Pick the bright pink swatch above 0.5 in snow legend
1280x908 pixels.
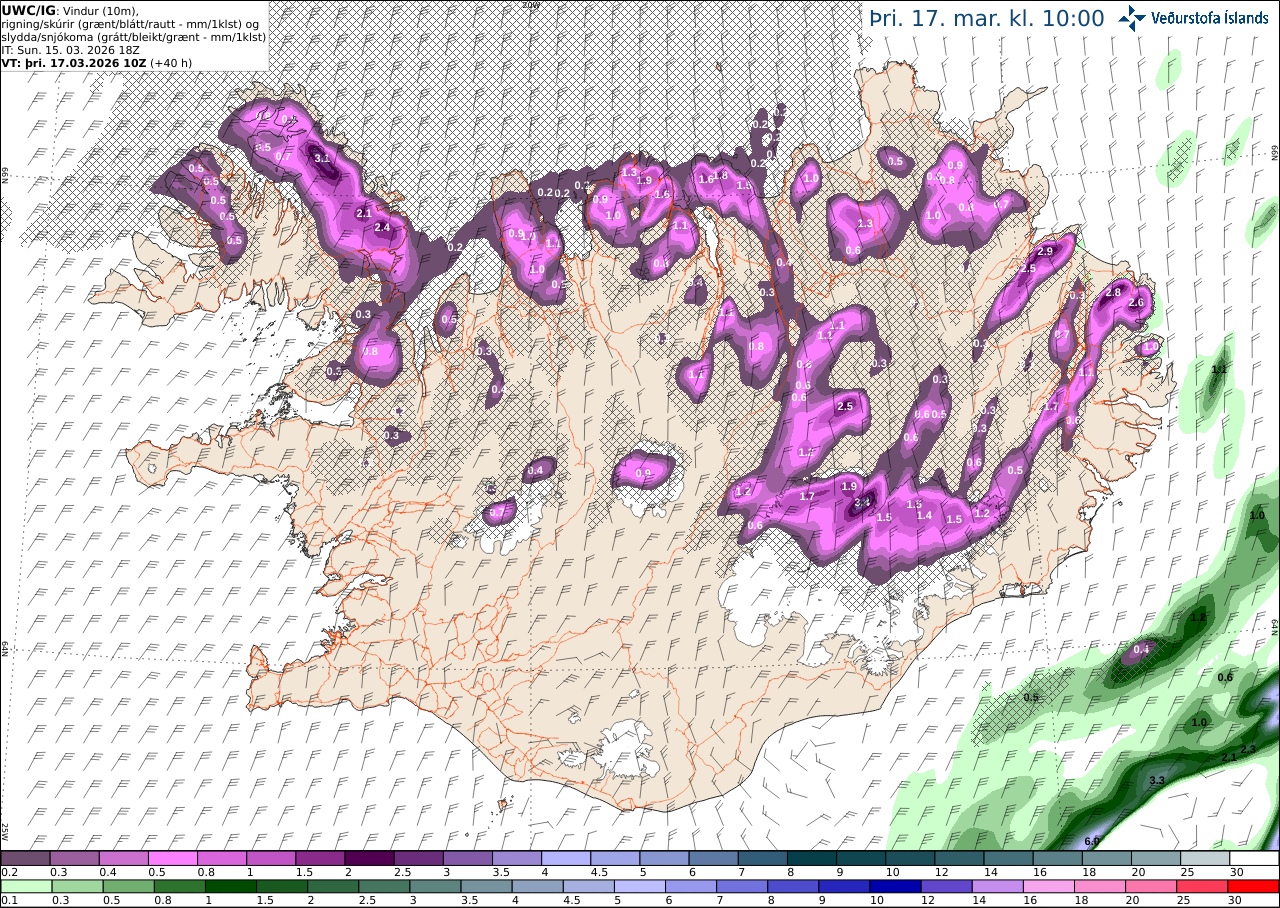[x=172, y=858]
